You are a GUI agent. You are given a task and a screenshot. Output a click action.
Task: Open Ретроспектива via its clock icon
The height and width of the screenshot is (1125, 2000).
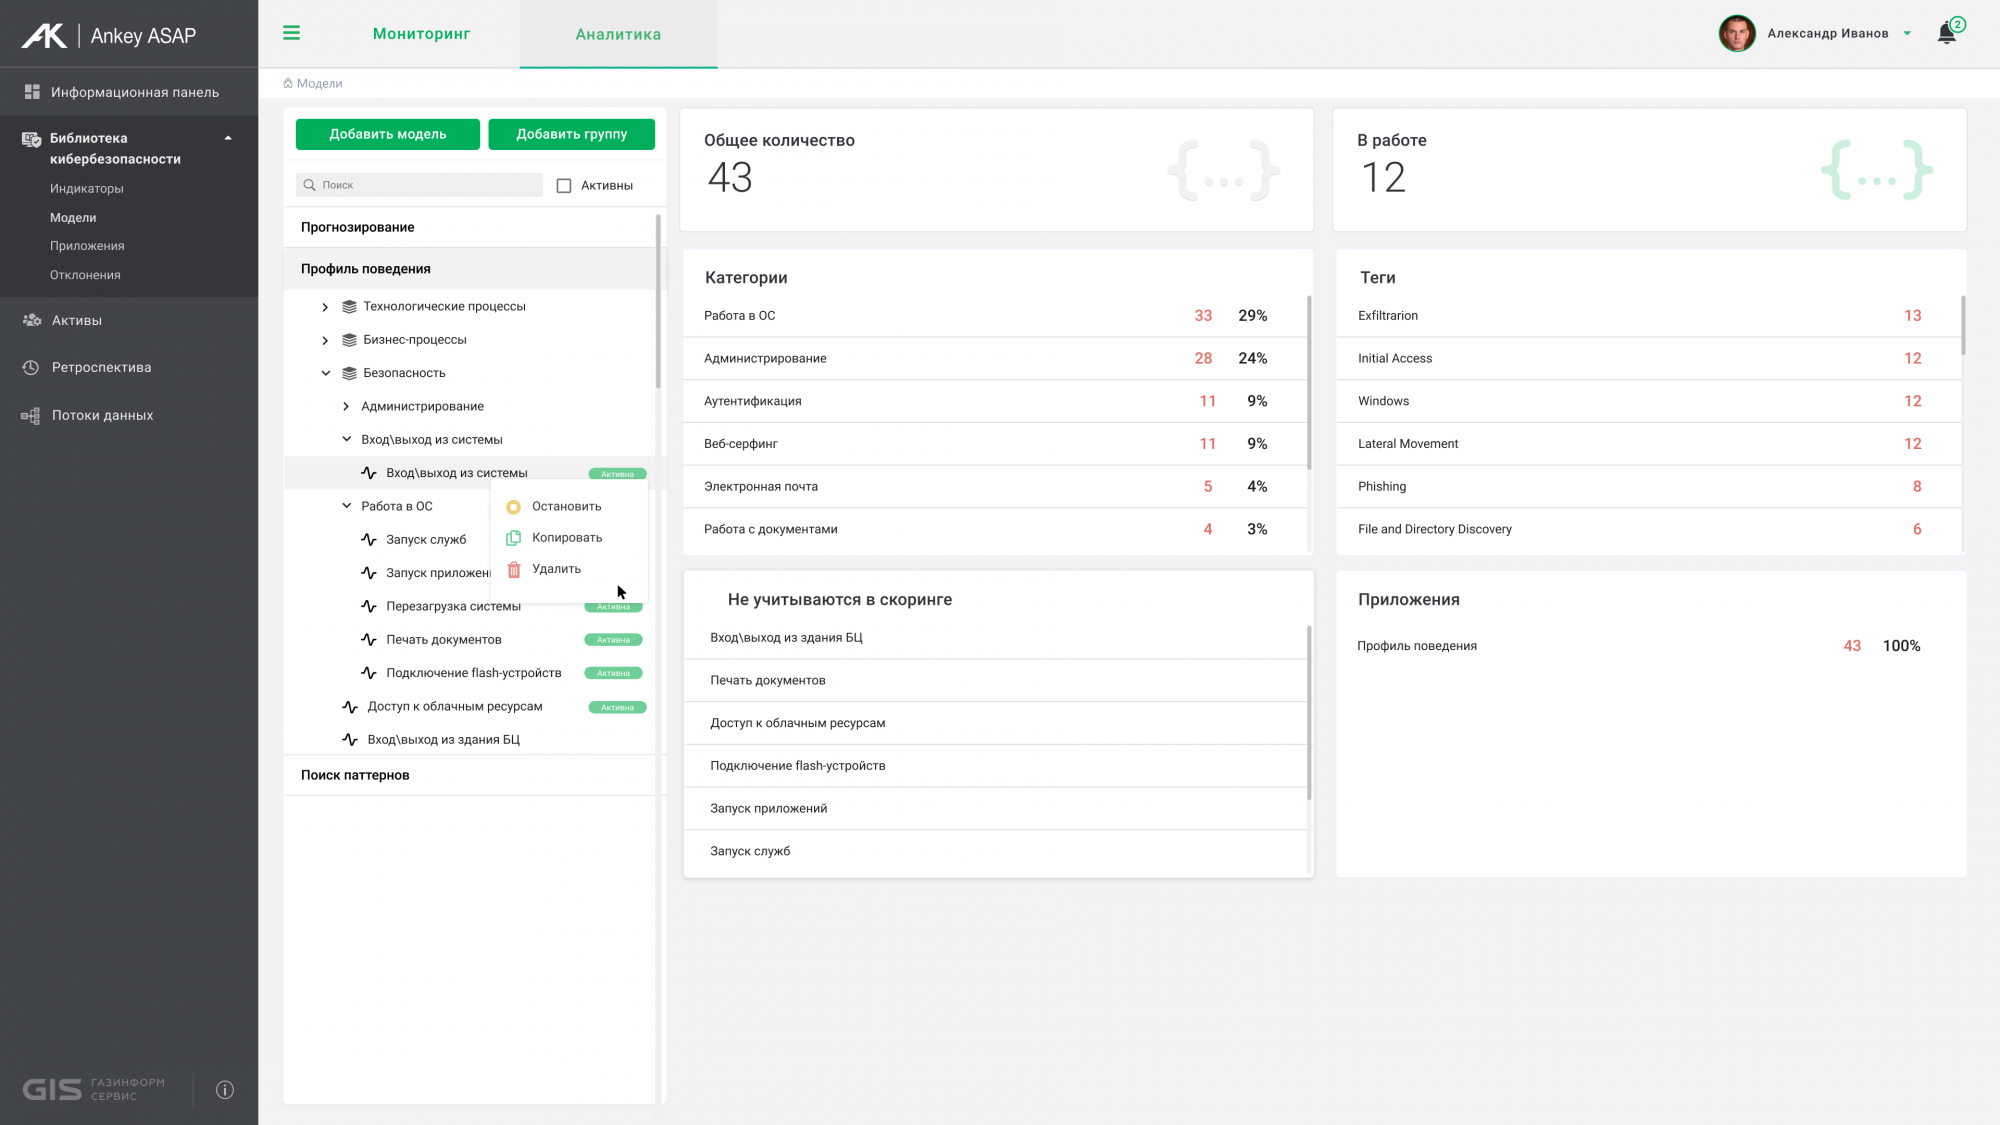coord(31,367)
